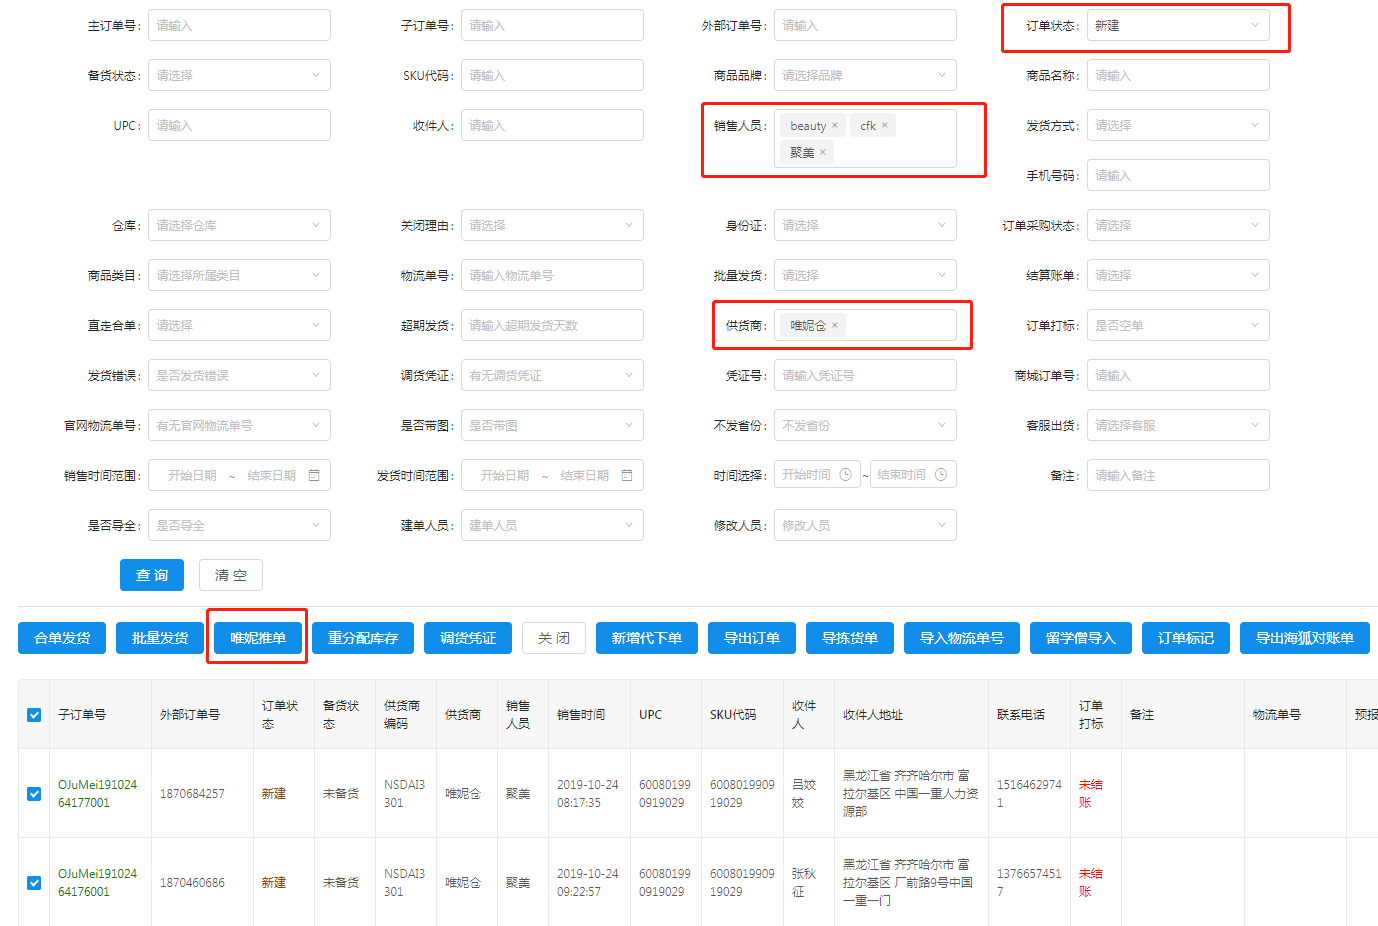Open calendar icon in 销售时间范围
The width and height of the screenshot is (1378, 926).
click(314, 475)
